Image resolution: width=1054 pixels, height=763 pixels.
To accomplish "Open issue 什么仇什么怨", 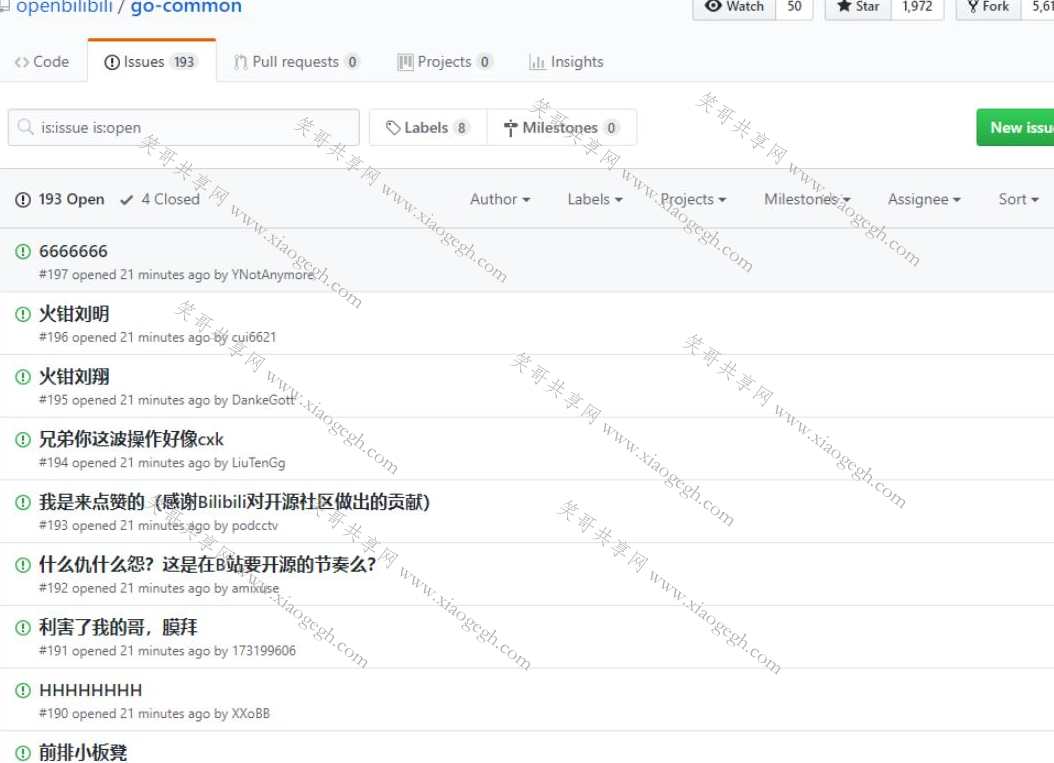I will click(x=207, y=565).
